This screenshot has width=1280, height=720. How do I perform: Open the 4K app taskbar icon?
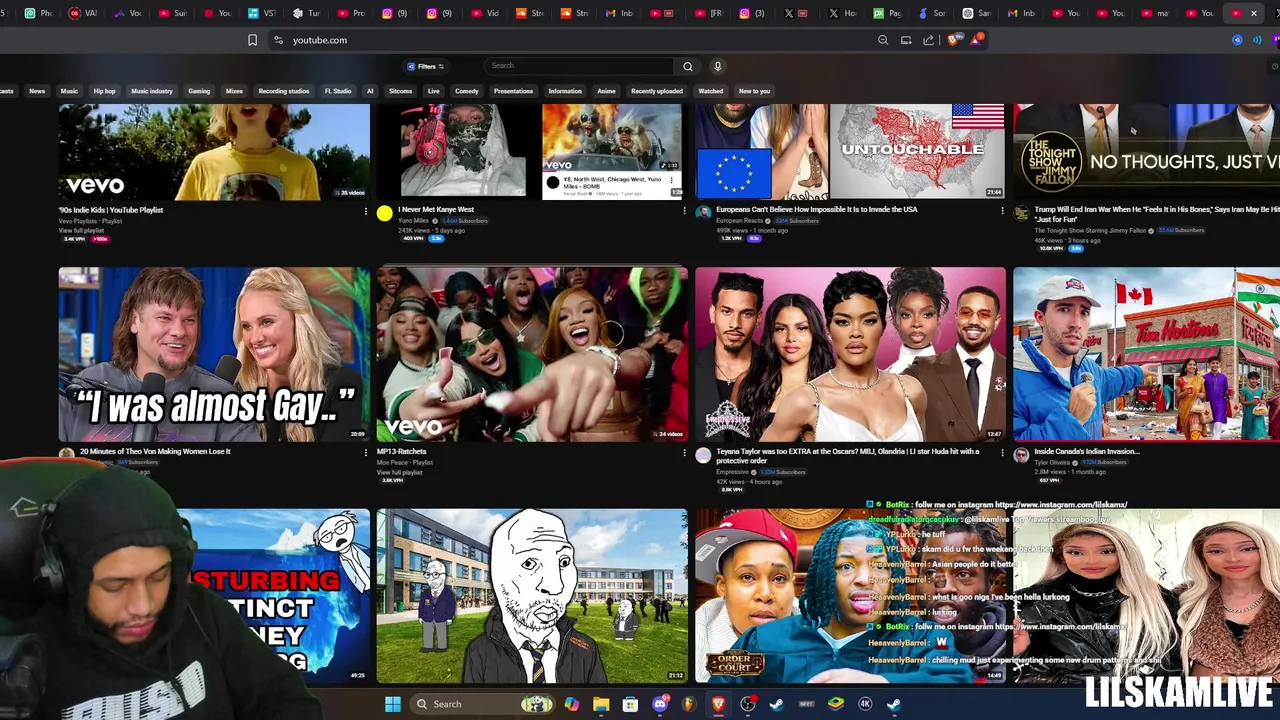point(865,704)
